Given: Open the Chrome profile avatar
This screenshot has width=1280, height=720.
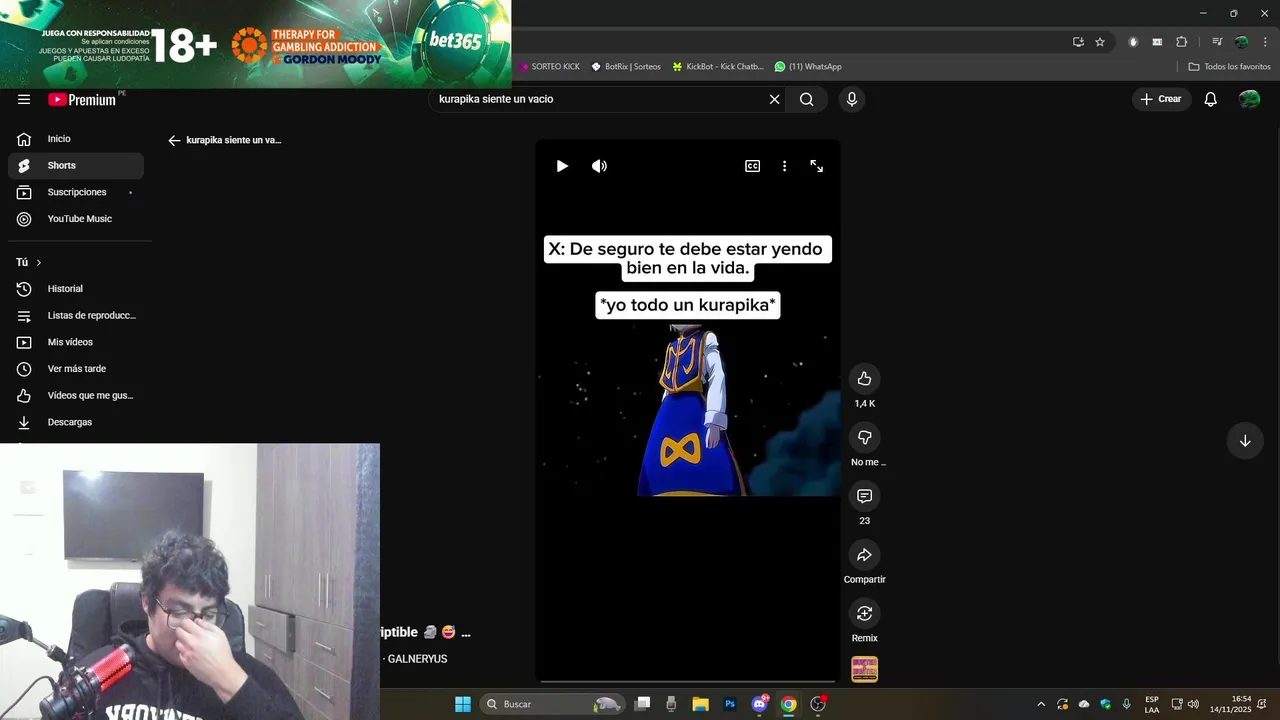Looking at the screenshot, I should (1242, 42).
